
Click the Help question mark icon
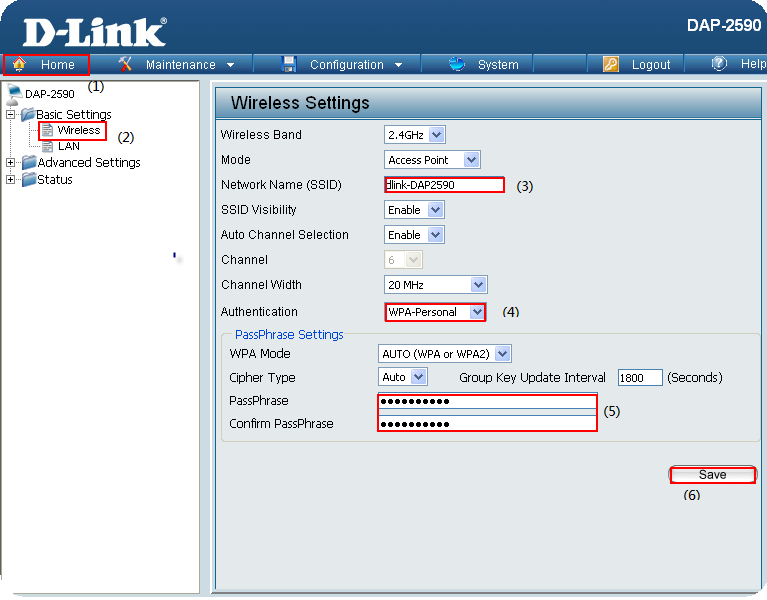(719, 64)
